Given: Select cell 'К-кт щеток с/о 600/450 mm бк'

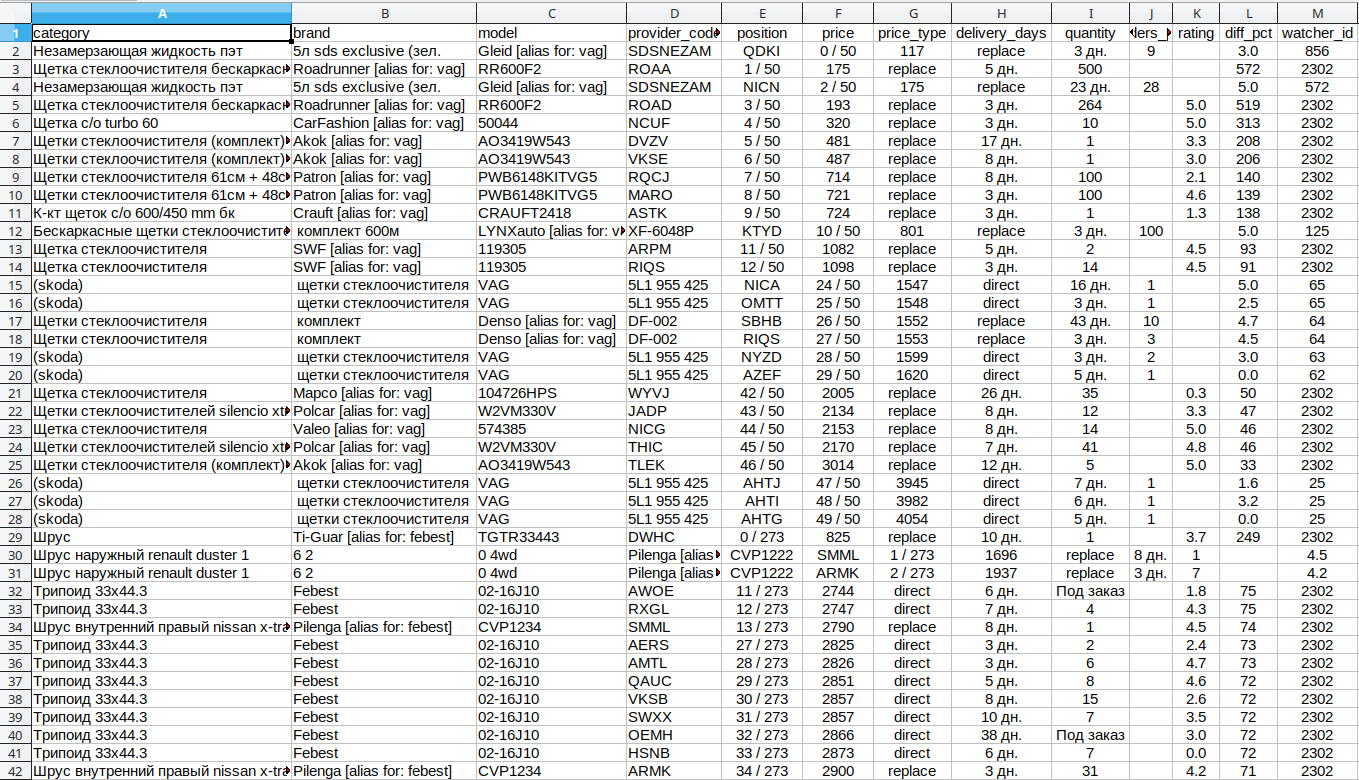Looking at the screenshot, I should tap(161, 213).
